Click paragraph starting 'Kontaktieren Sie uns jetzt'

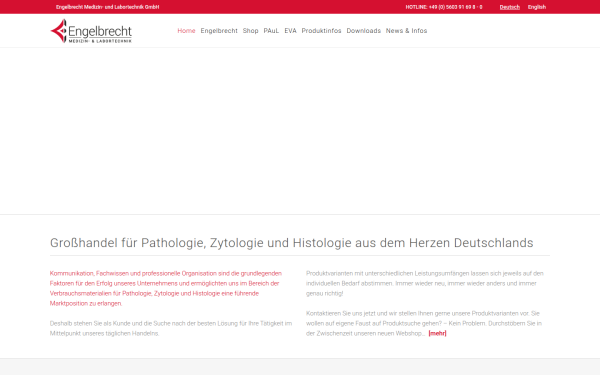[424, 323]
